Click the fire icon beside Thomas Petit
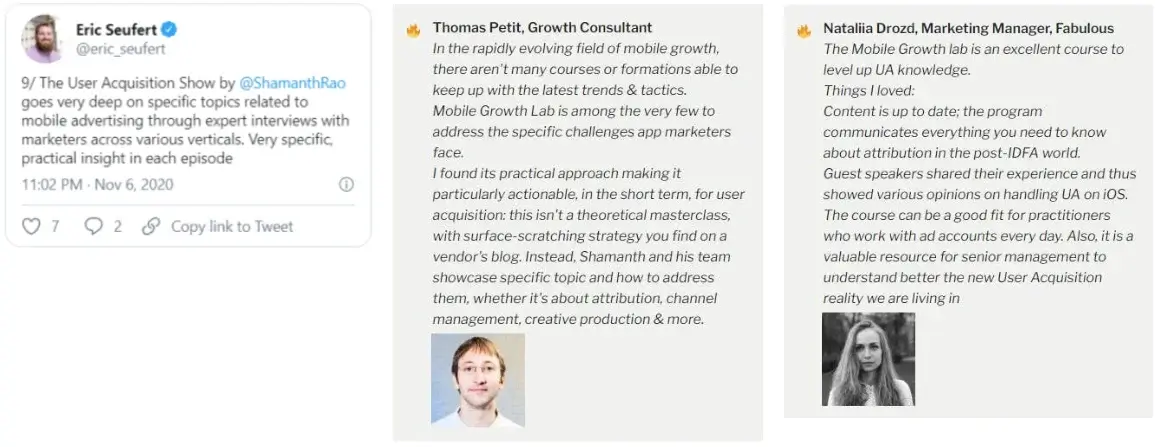This screenshot has height=447, width=1155. [x=413, y=29]
